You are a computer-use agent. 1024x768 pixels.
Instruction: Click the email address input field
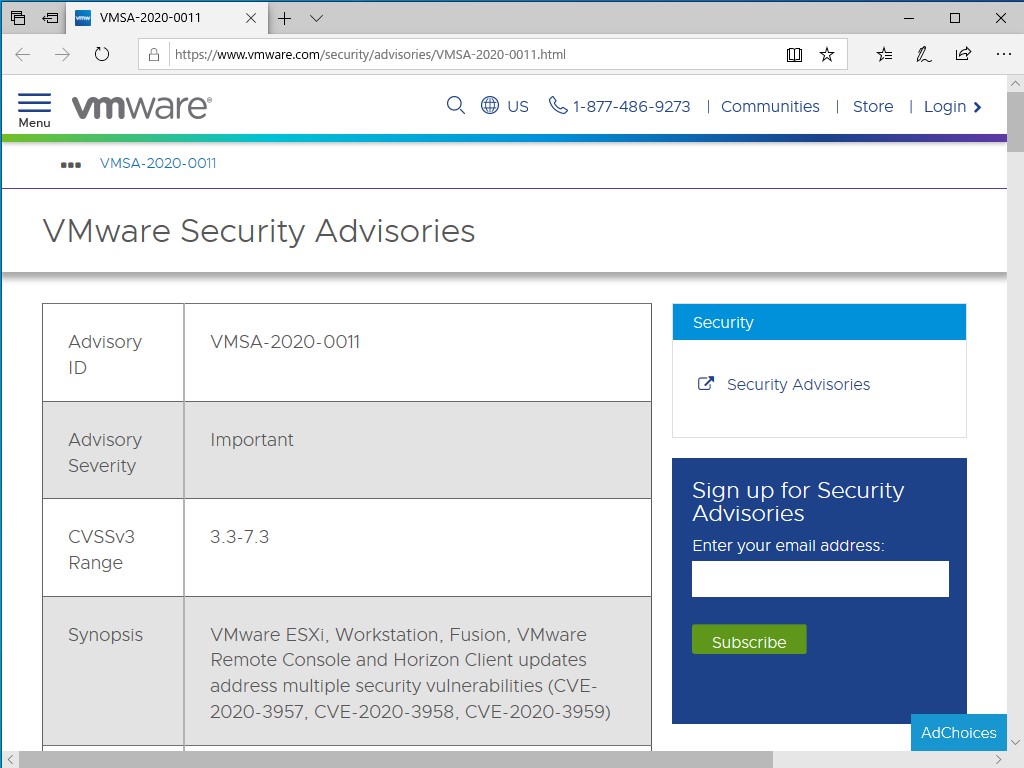pyautogui.click(x=820, y=579)
